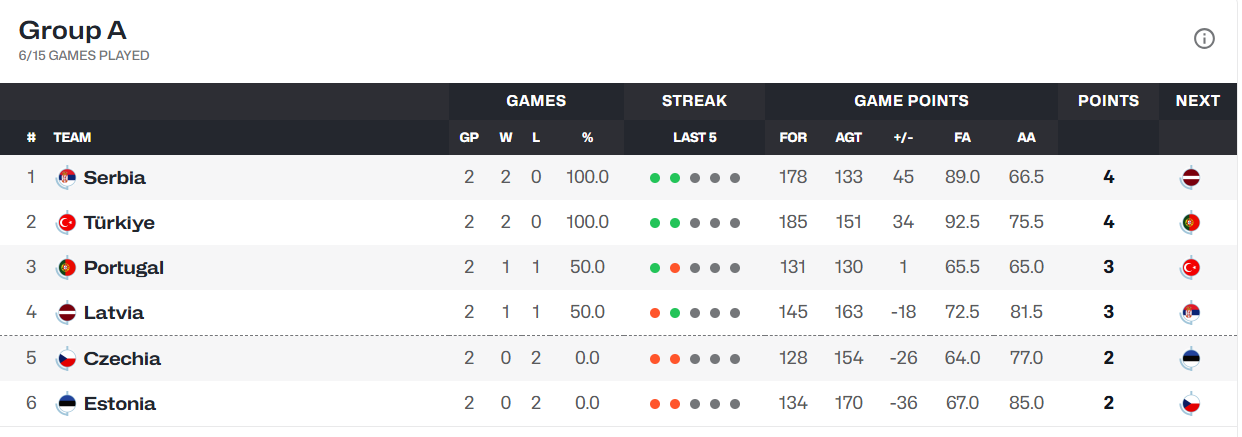Image resolution: width=1242 pixels, height=437 pixels.
Task: Open Estonia's next opponent Czechia flag
Action: click(x=1190, y=404)
